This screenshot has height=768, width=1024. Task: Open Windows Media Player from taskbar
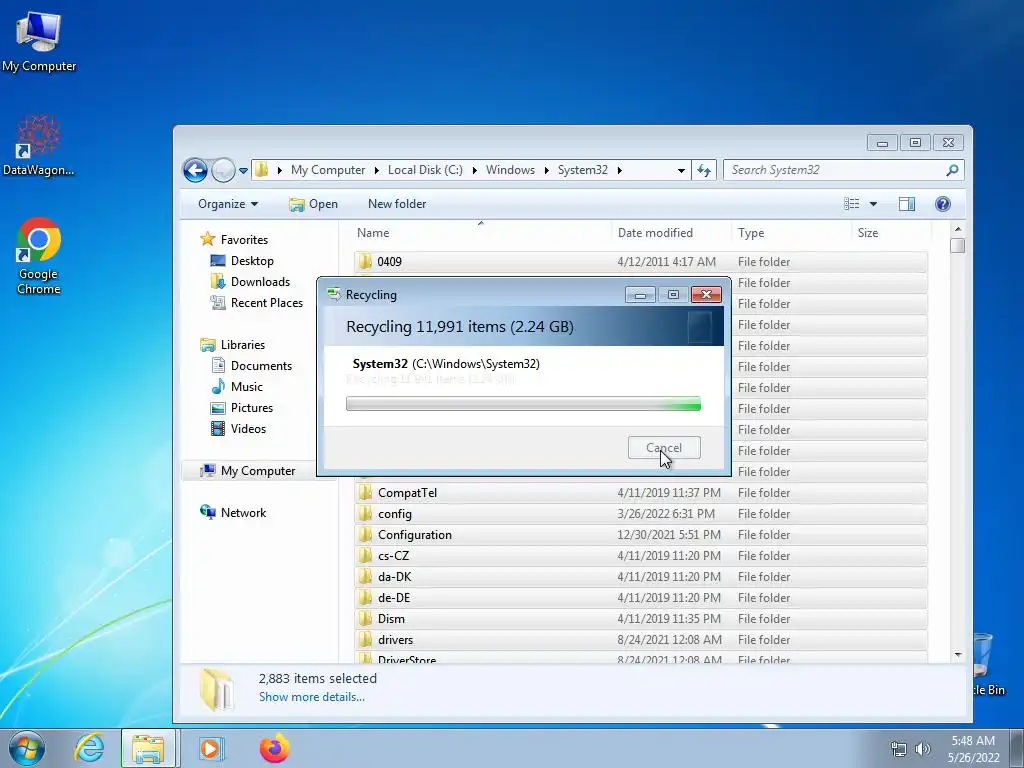click(x=210, y=748)
